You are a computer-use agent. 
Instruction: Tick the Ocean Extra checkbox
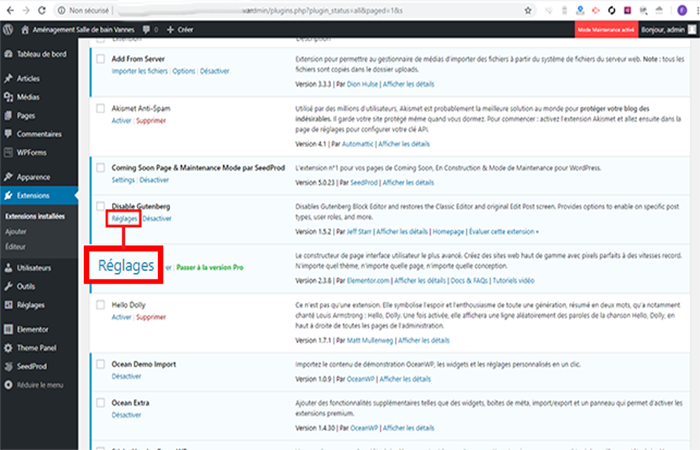(x=101, y=403)
